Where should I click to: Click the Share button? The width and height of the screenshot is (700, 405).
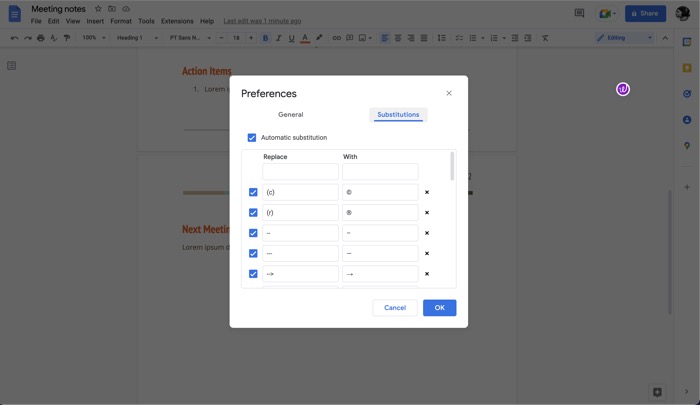[646, 13]
